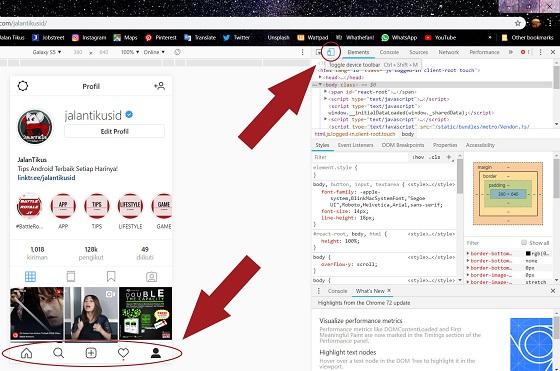Switch to the Performance tab

pyautogui.click(x=484, y=52)
